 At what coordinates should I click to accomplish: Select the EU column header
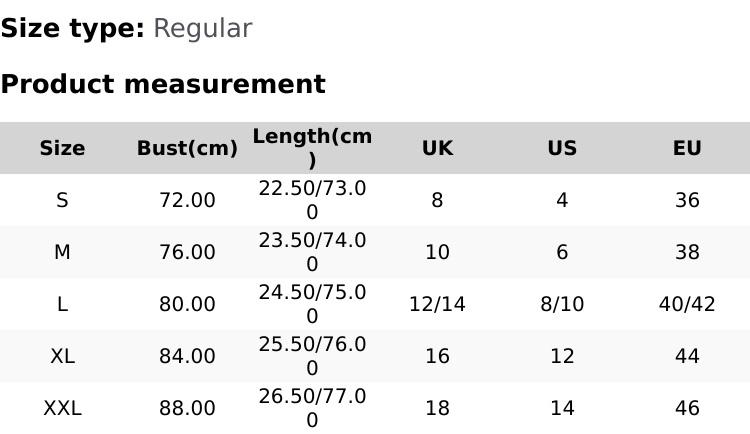[687, 148]
